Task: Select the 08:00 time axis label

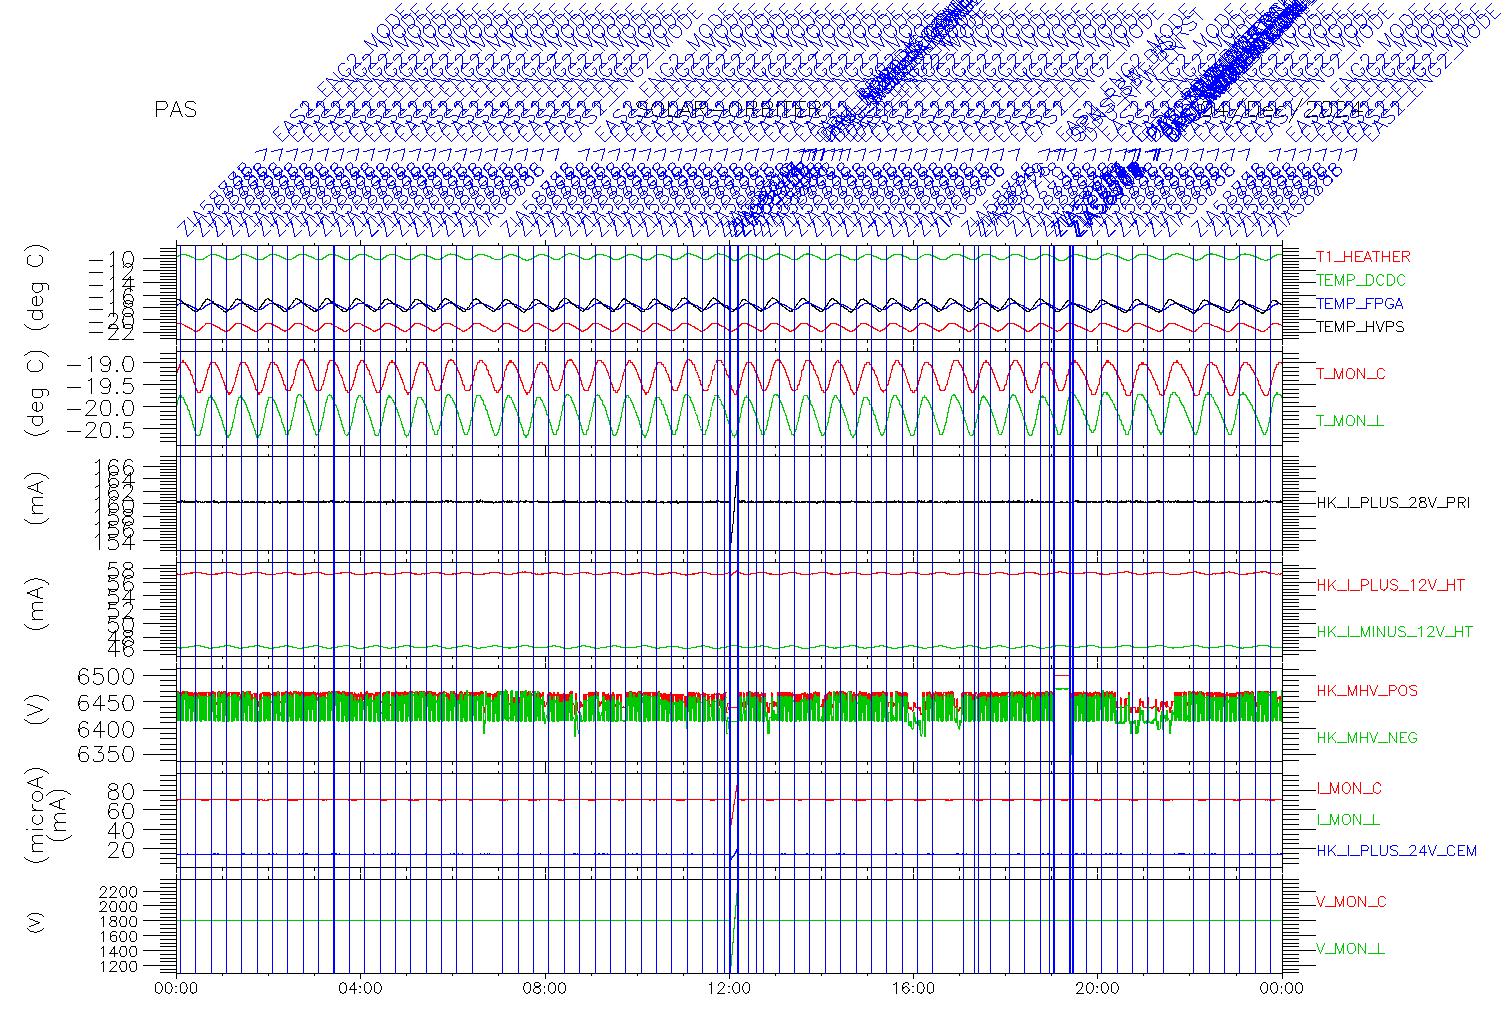Action: (545, 990)
